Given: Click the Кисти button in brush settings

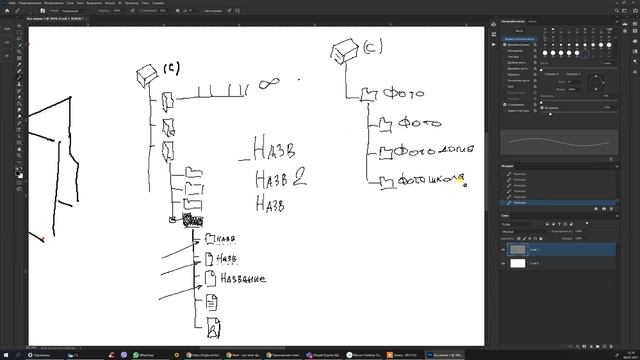Looking at the screenshot, I should coord(519,31).
